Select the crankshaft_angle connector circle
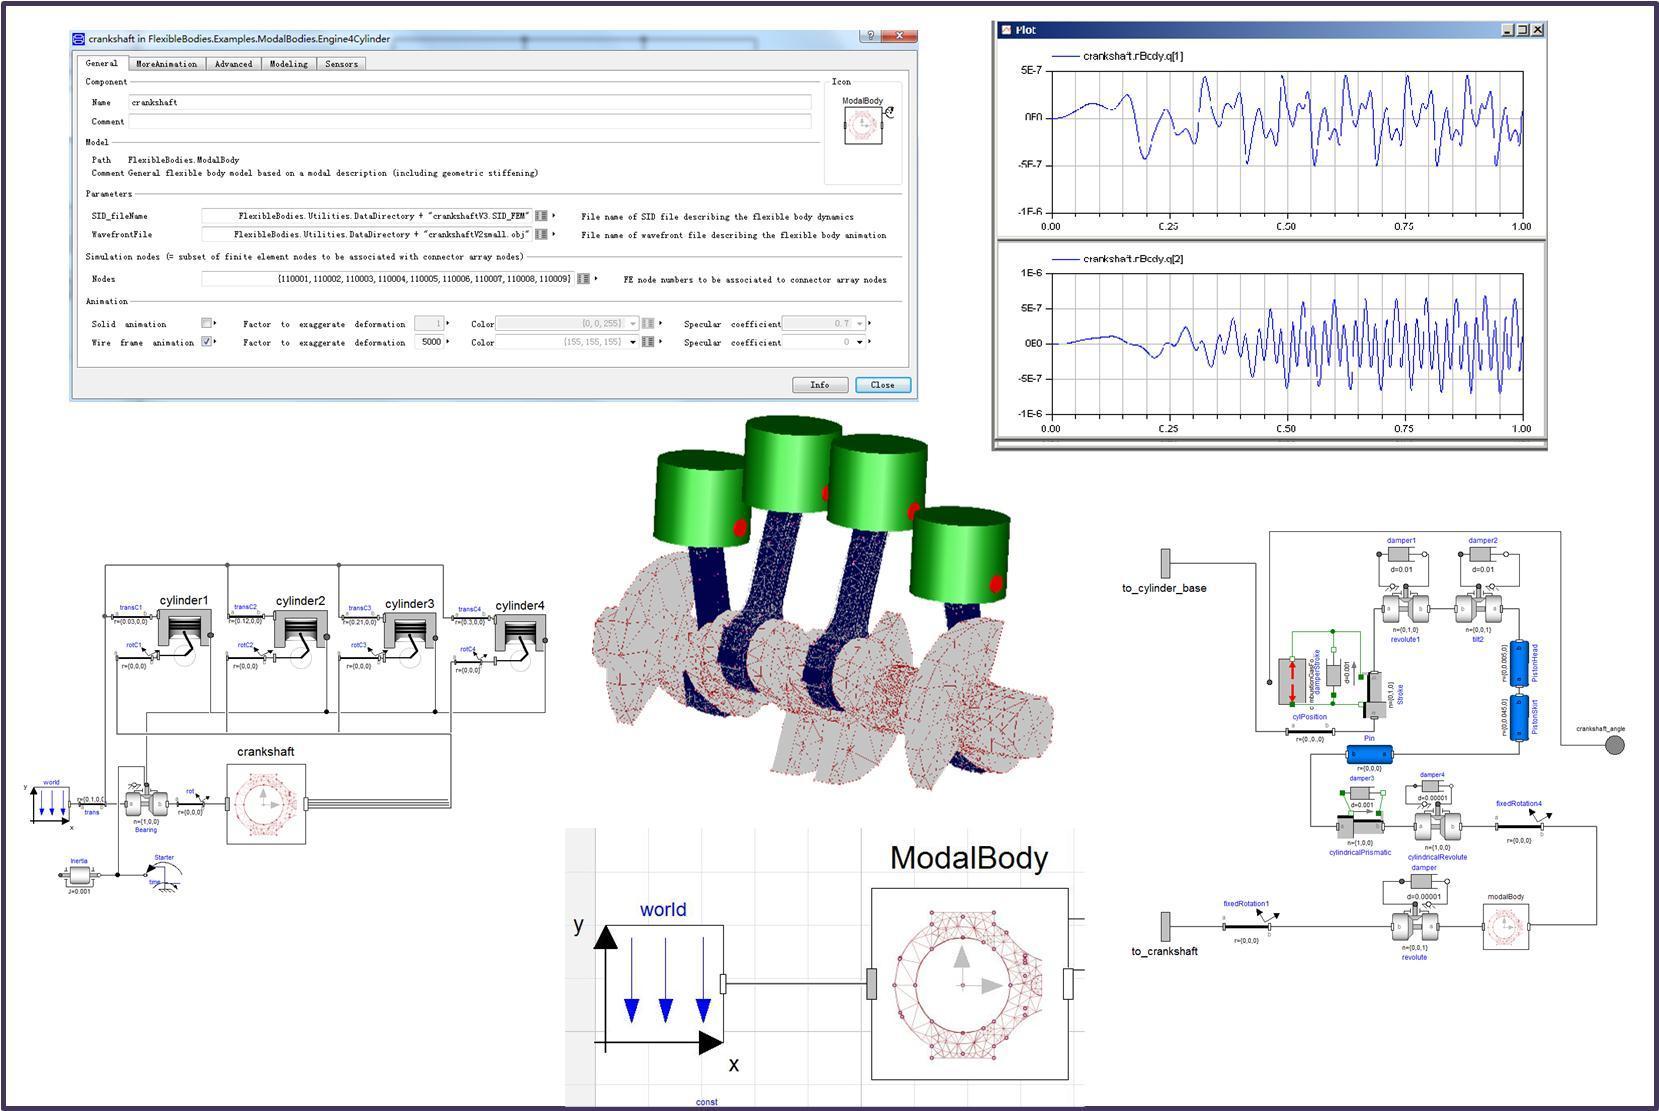This screenshot has height=1111, width=1659. [x=1615, y=745]
